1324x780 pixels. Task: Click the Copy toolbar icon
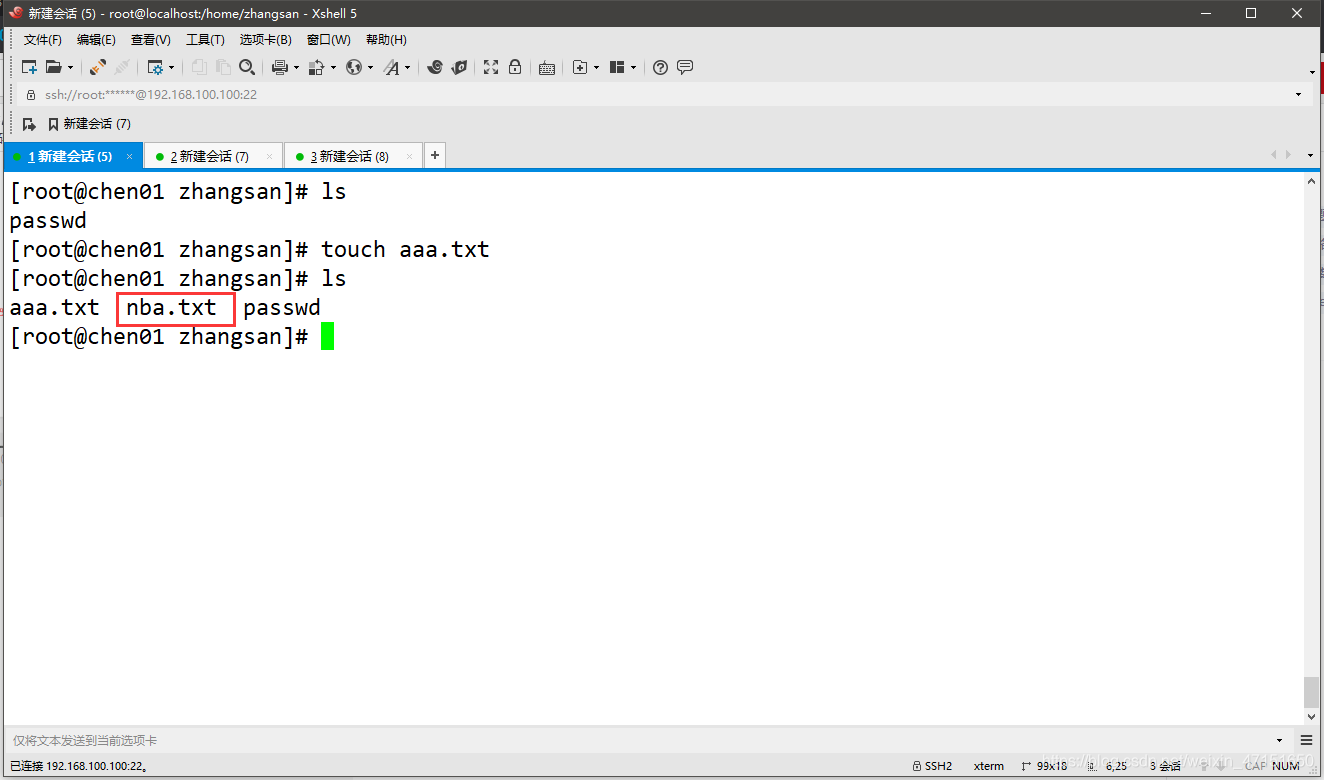pyautogui.click(x=199, y=67)
